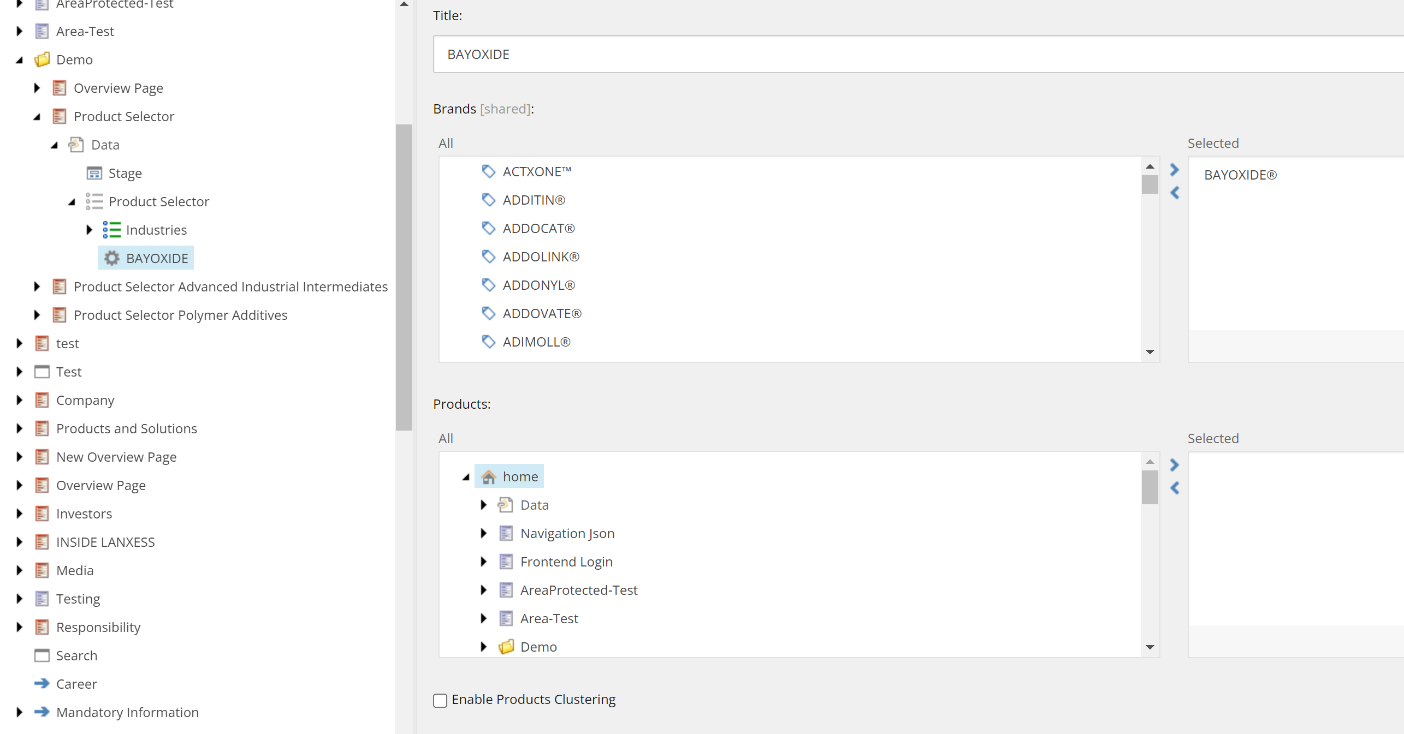This screenshot has height=734, width=1404.
Task: Move brand right using Brands right arrow
Action: point(1175,170)
